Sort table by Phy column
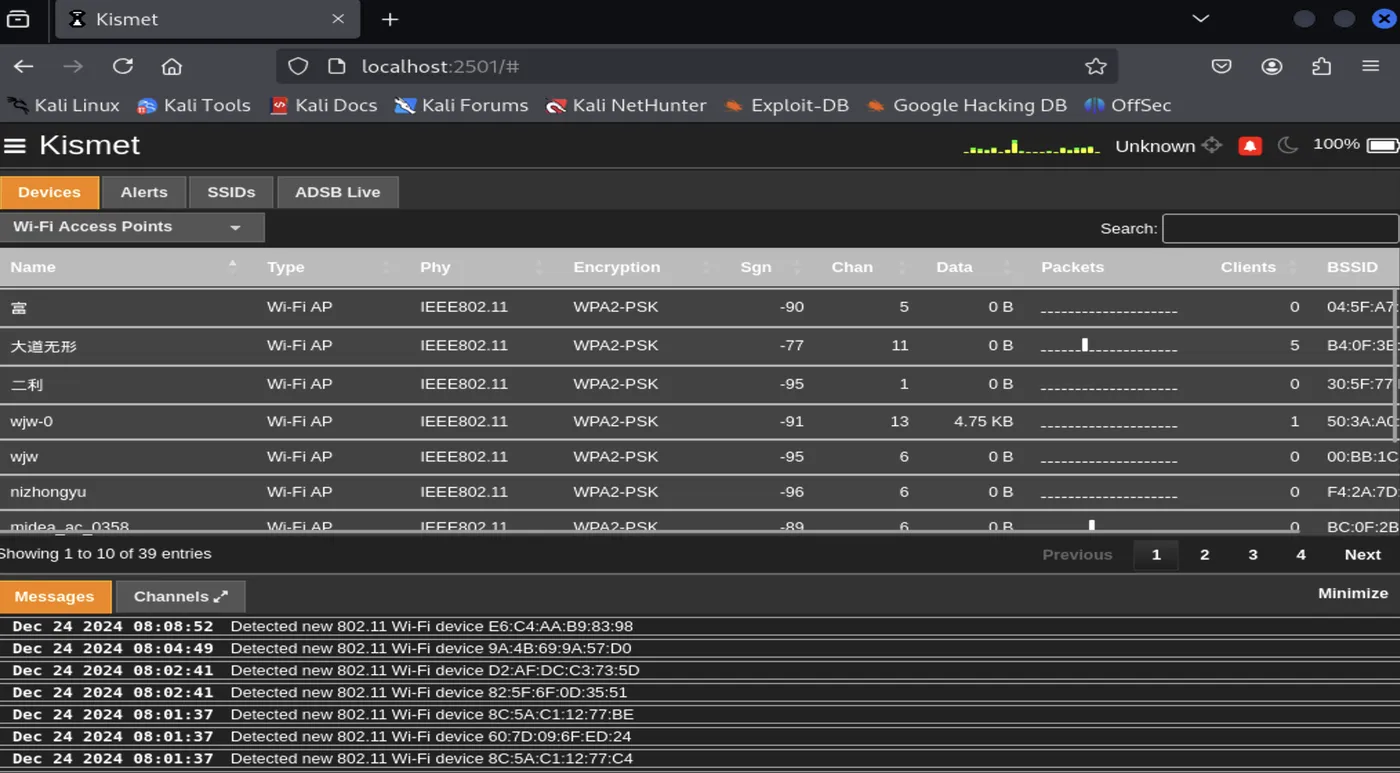Viewport: 1400px width, 773px height. pyautogui.click(x=485, y=267)
